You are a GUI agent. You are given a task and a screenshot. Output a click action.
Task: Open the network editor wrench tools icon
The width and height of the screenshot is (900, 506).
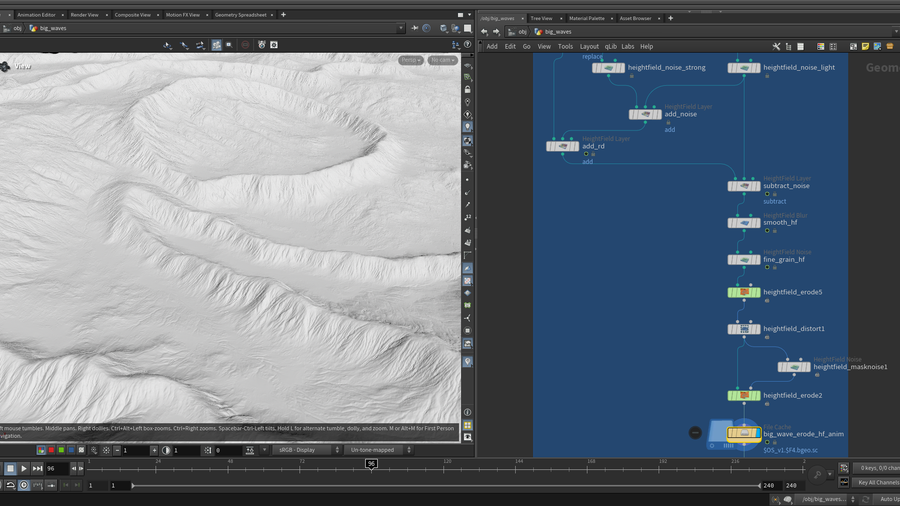click(776, 46)
